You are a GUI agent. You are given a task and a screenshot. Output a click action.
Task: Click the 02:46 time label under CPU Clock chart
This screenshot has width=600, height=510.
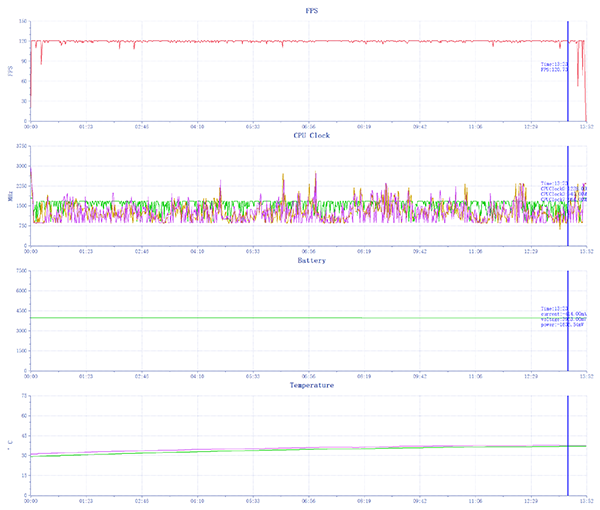click(x=141, y=252)
